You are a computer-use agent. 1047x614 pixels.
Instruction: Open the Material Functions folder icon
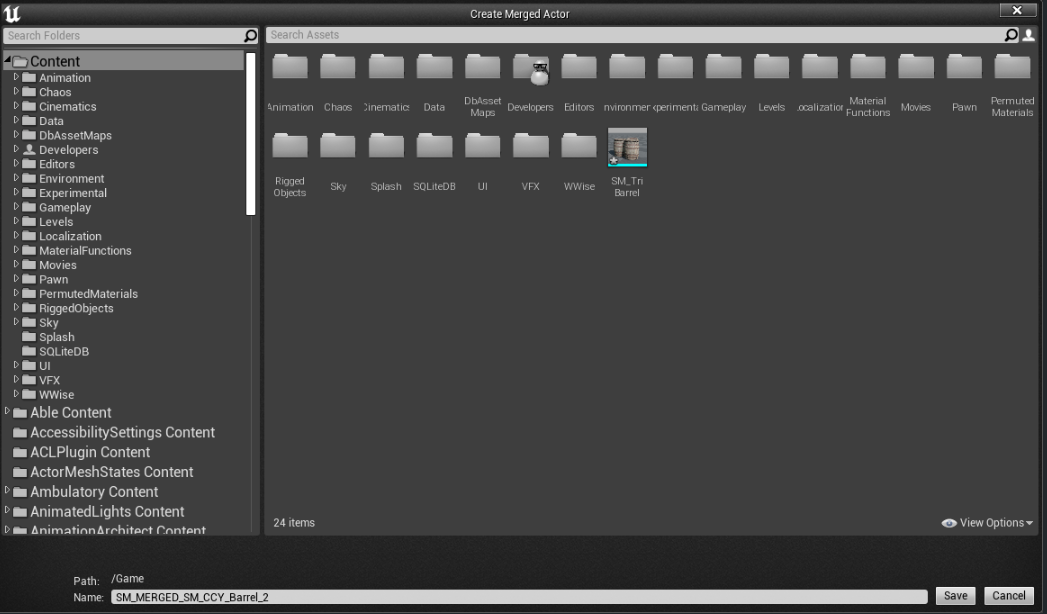point(867,67)
